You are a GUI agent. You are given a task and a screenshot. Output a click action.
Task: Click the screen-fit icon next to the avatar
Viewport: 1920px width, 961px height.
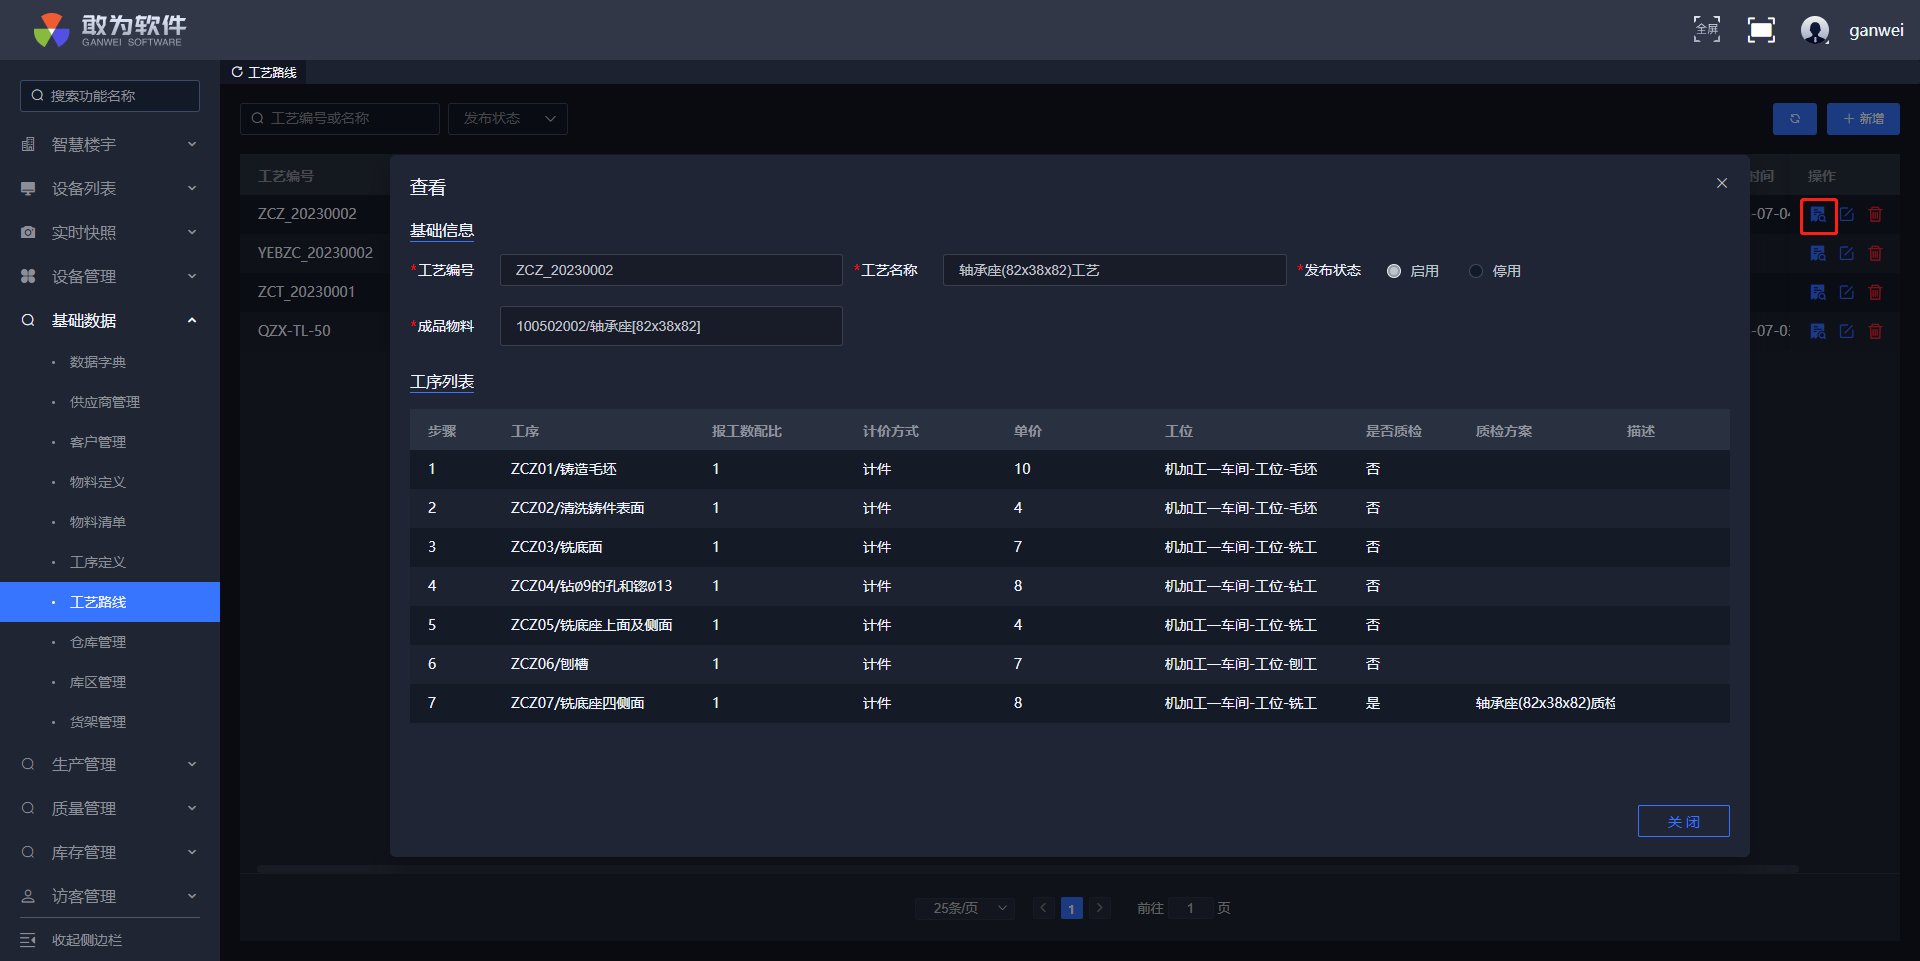1761,30
